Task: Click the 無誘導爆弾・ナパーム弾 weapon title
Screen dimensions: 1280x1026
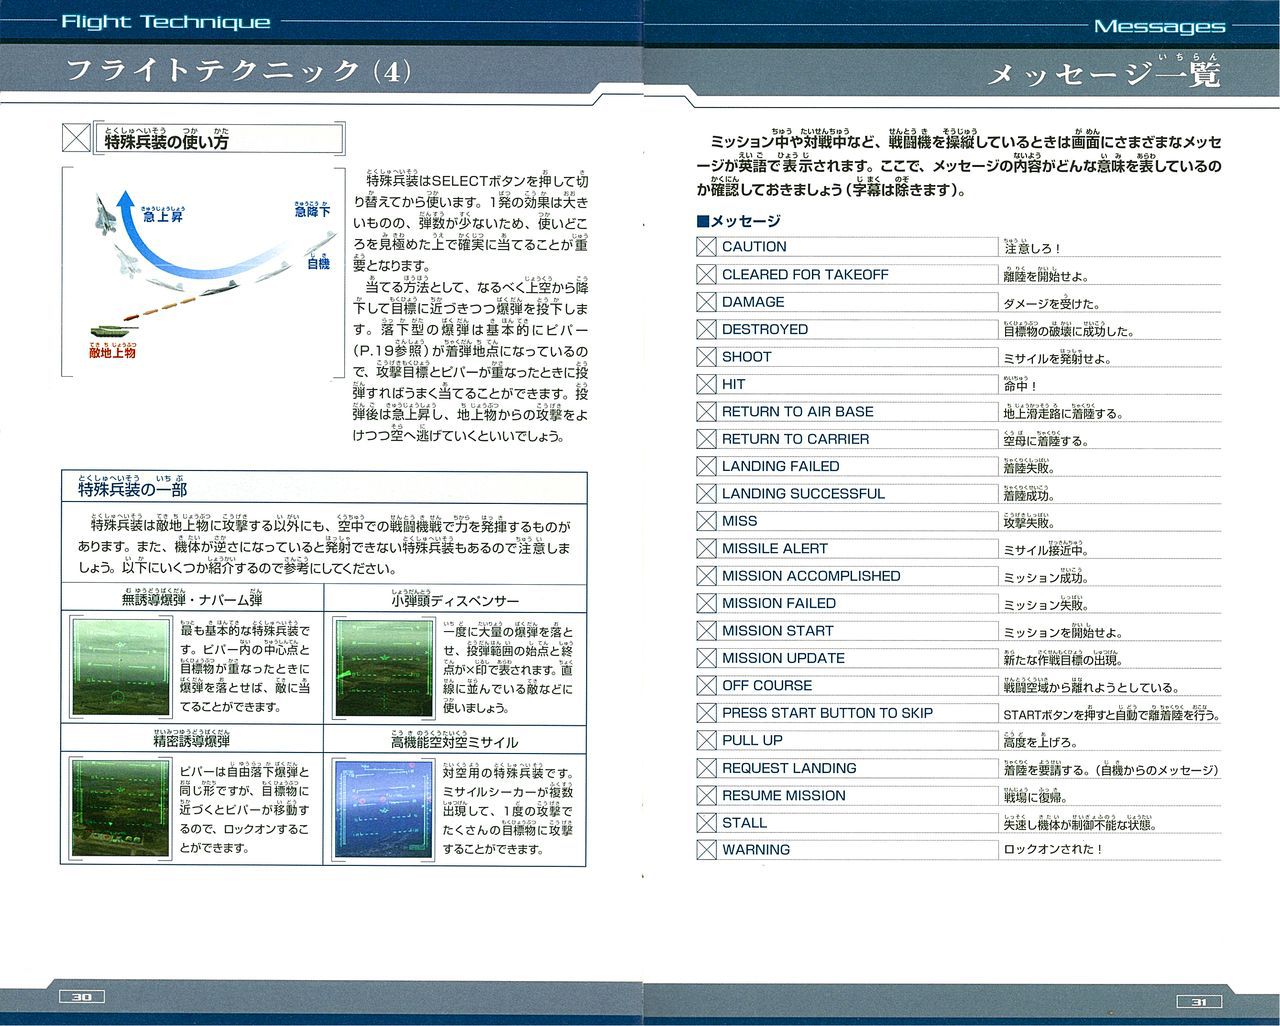Action: (x=192, y=600)
